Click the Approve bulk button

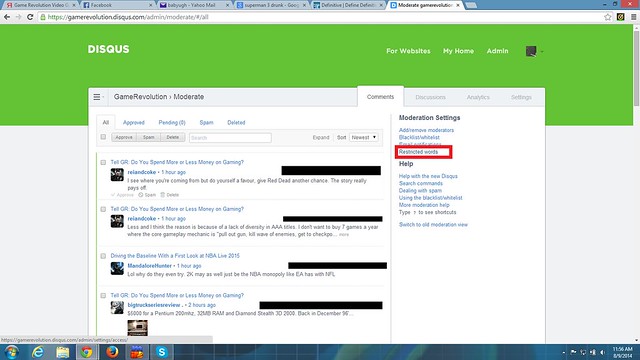[124, 138]
